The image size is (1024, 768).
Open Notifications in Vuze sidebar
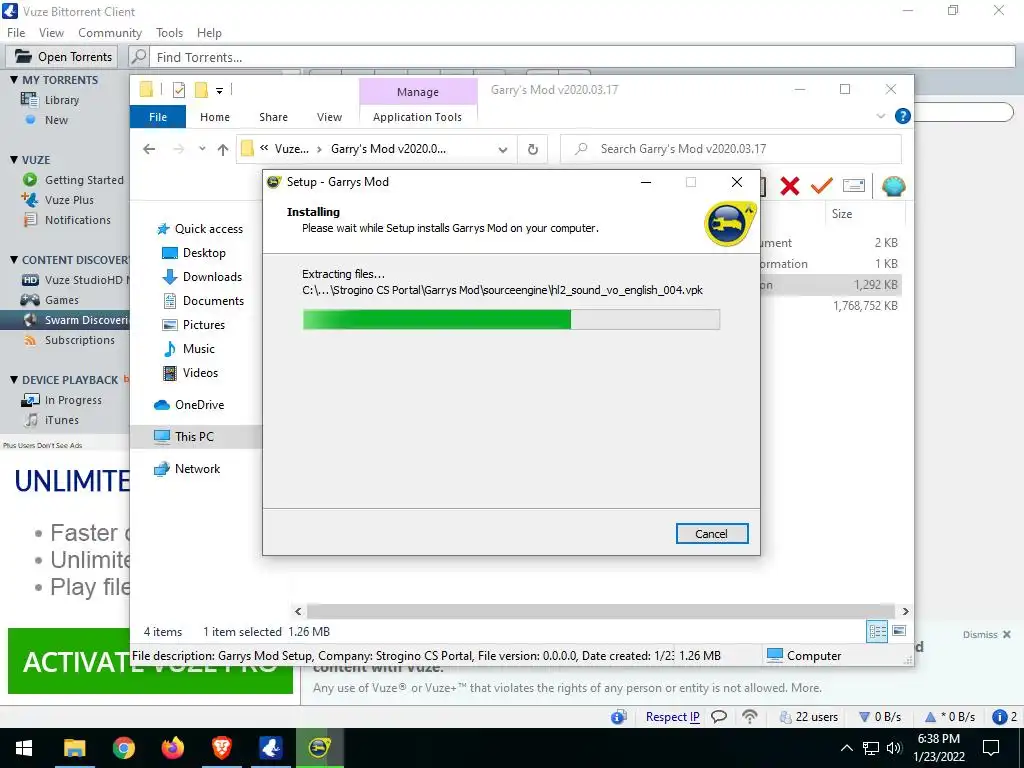click(77, 220)
